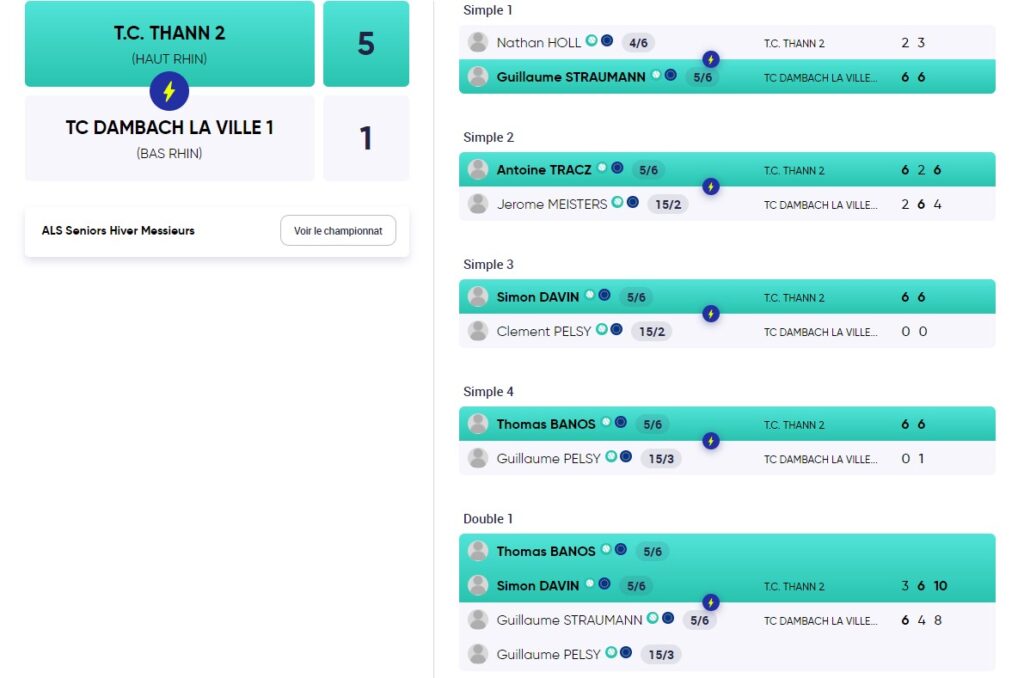The width and height of the screenshot is (1024, 678).
Task: Open Antoine TRACZ player profile
Action: click(543, 170)
